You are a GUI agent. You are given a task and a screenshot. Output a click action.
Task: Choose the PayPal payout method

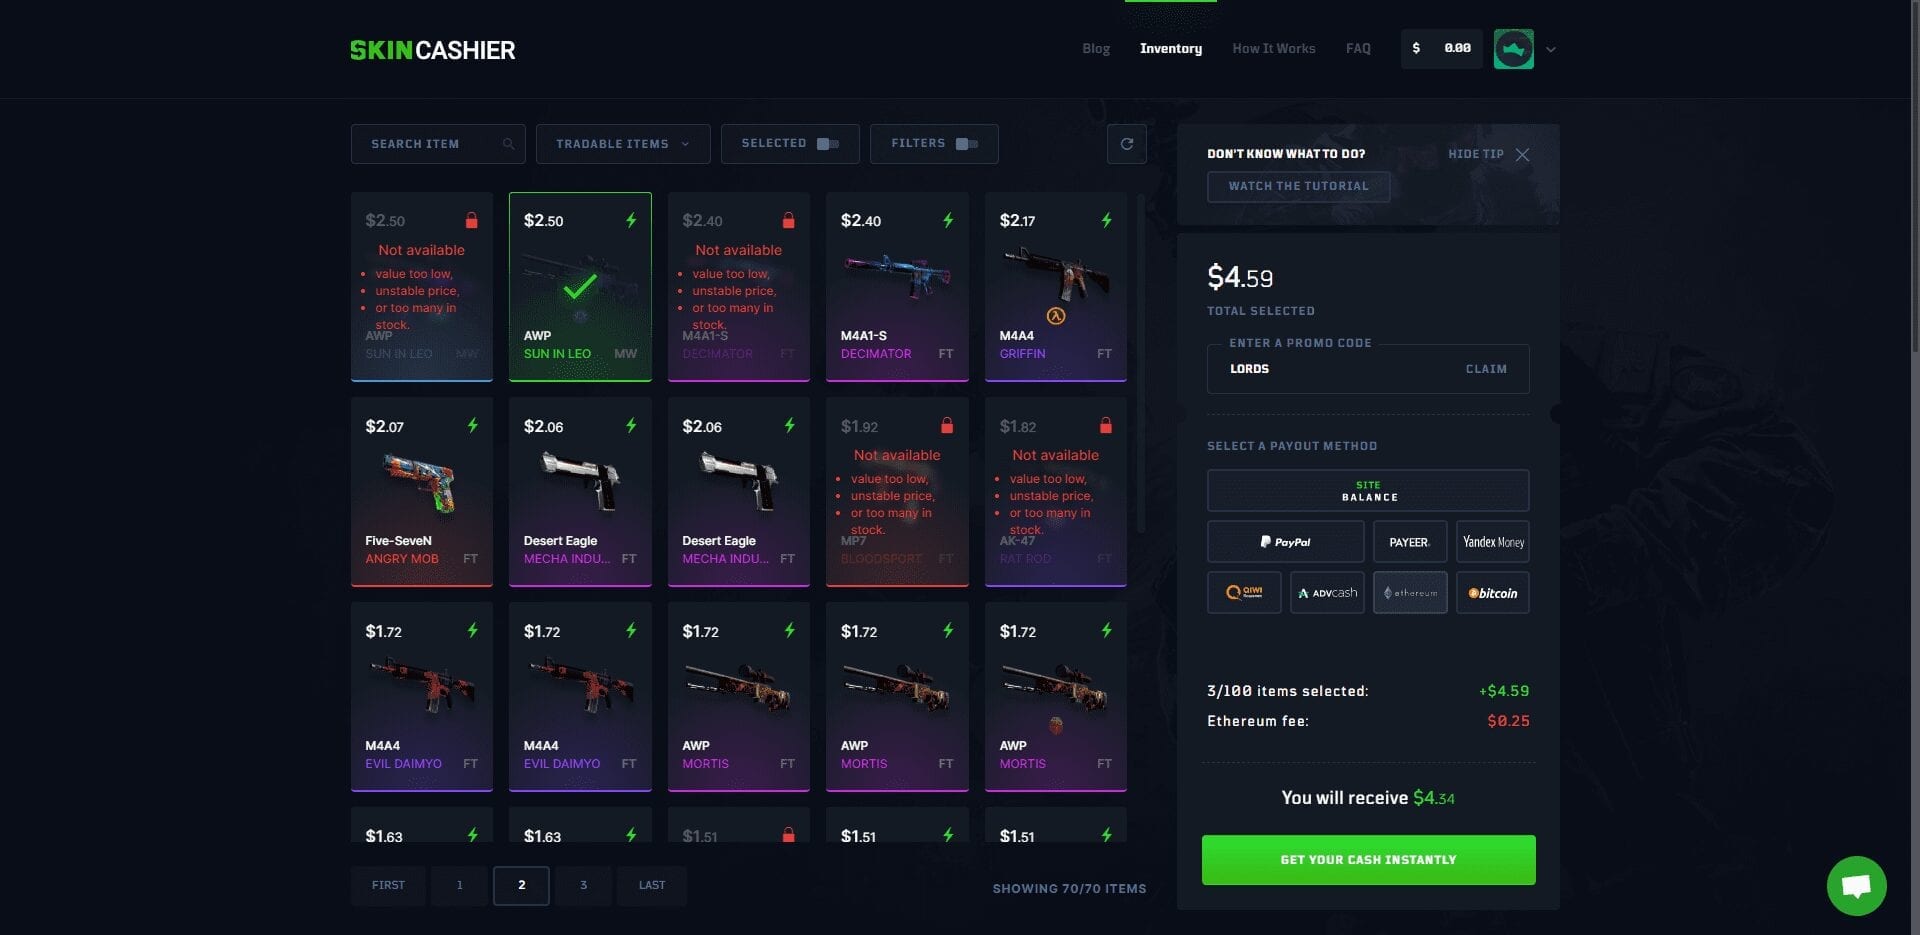point(1285,542)
